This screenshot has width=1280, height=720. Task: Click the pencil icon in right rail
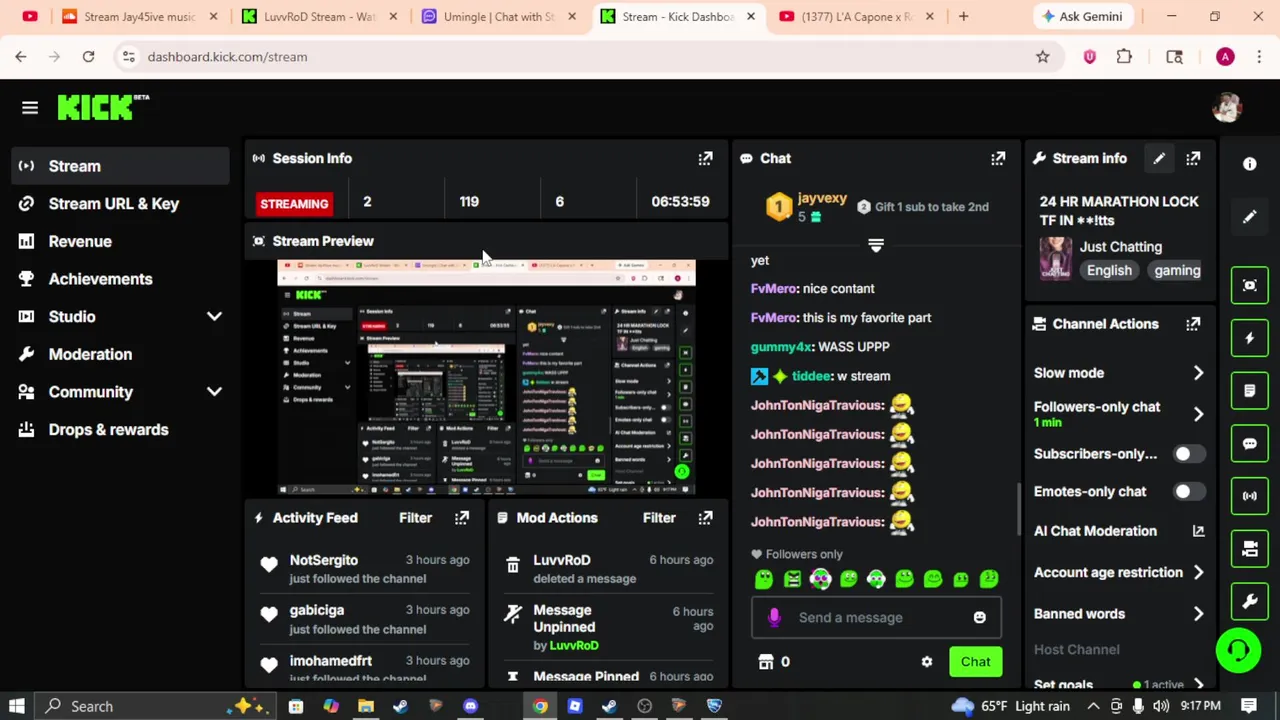pyautogui.click(x=1250, y=217)
